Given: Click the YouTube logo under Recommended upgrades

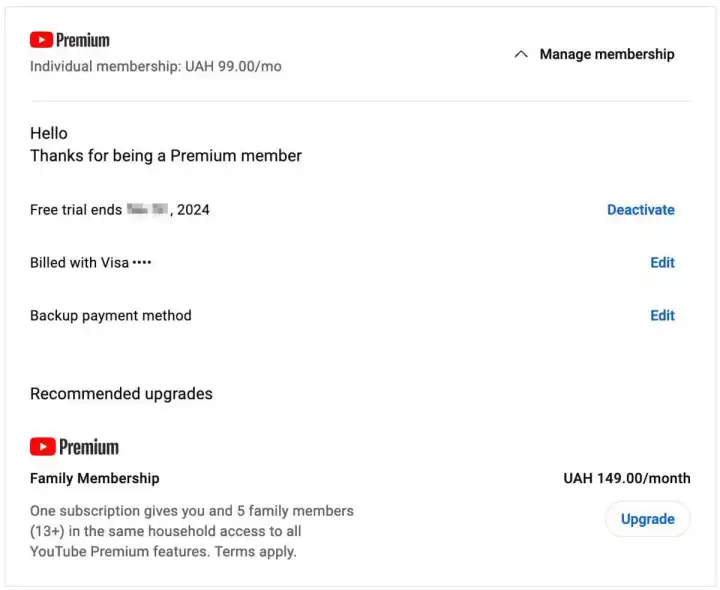Looking at the screenshot, I should click(42, 447).
